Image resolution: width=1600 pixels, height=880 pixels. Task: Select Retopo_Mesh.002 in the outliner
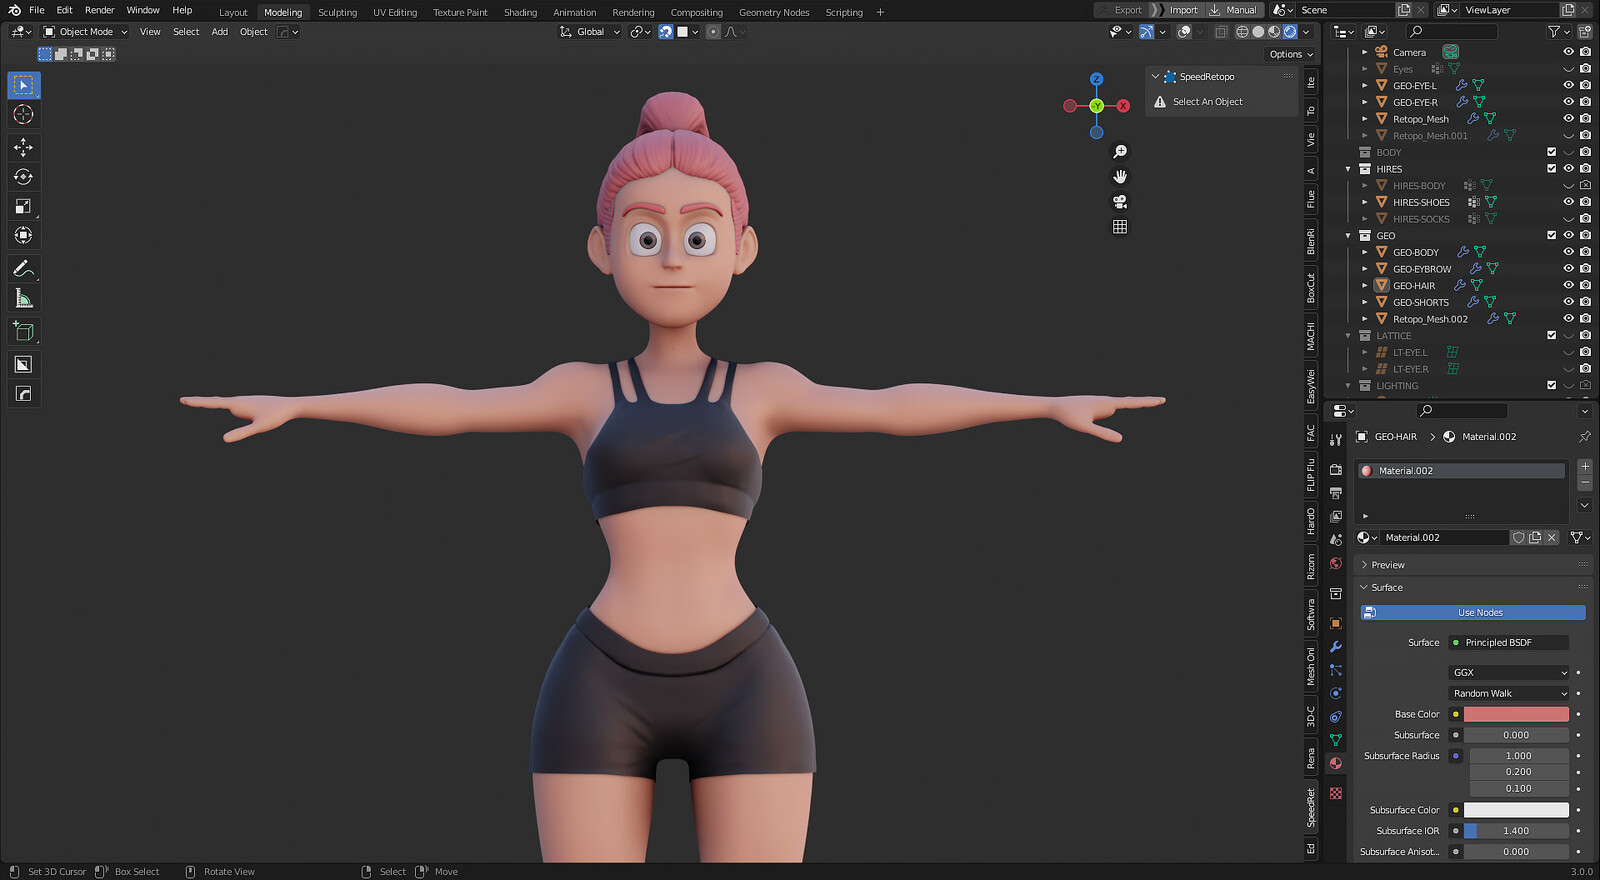1430,319
